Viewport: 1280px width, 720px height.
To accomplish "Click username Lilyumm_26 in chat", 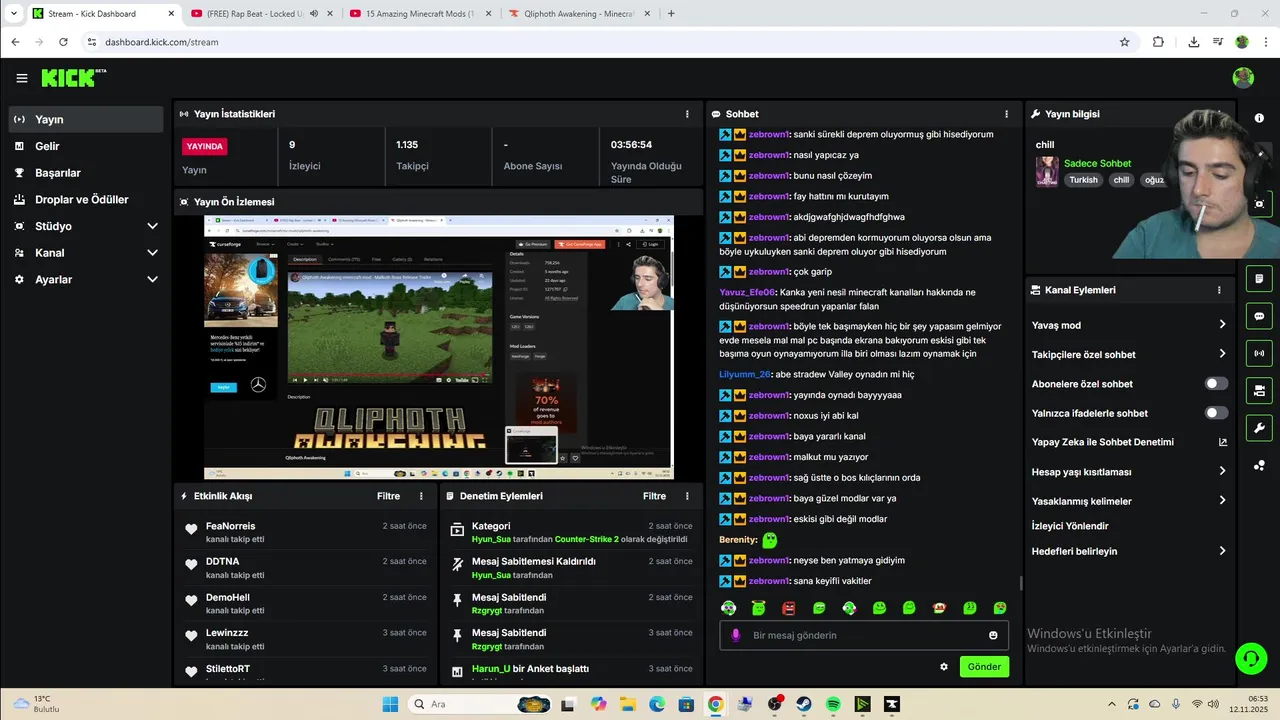I will pyautogui.click(x=745, y=374).
